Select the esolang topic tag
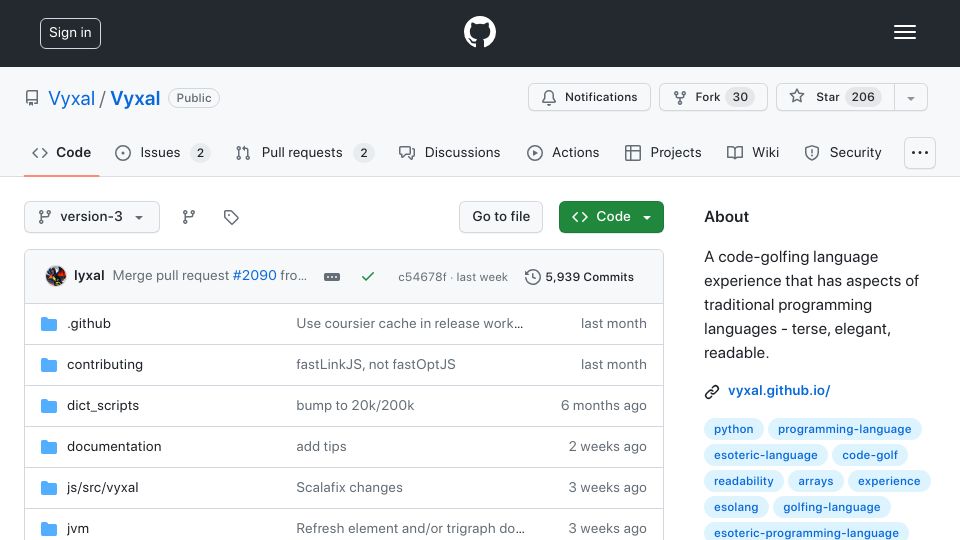960x540 pixels. tap(736, 507)
